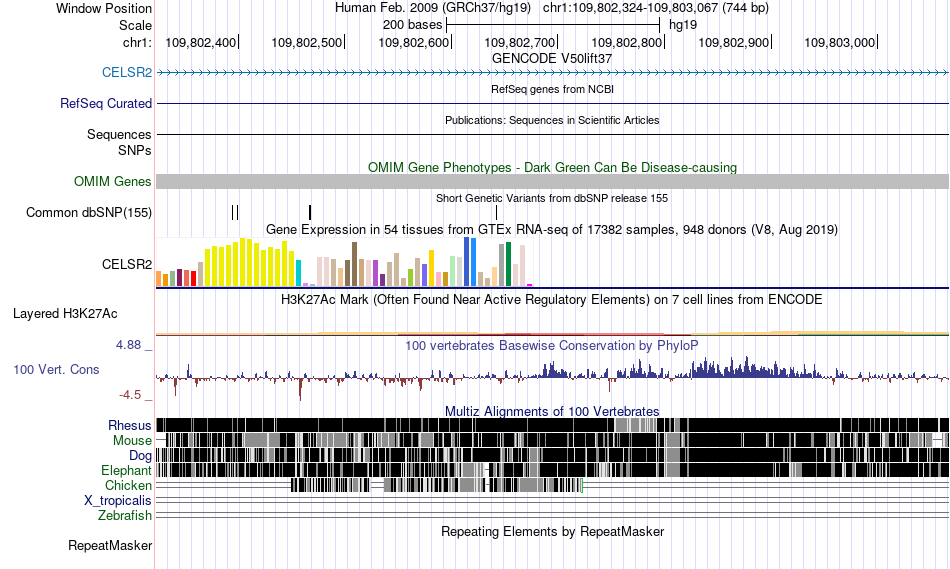Click the 4.88 PhyloP upper limit
950x569 pixels.
(128, 345)
